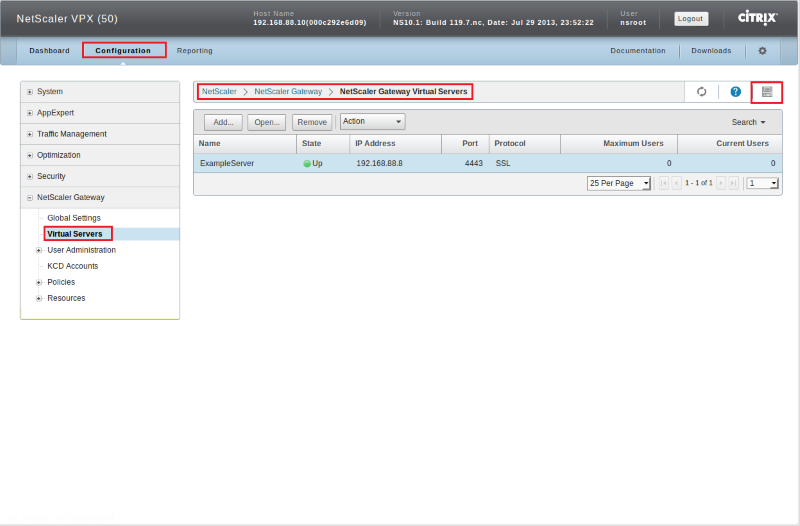Click the nsroot user name
The width and height of the screenshot is (800, 526).
click(633, 22)
